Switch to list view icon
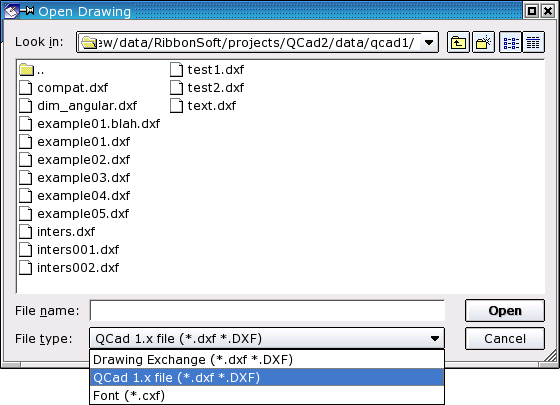The image size is (560, 405). point(511,42)
